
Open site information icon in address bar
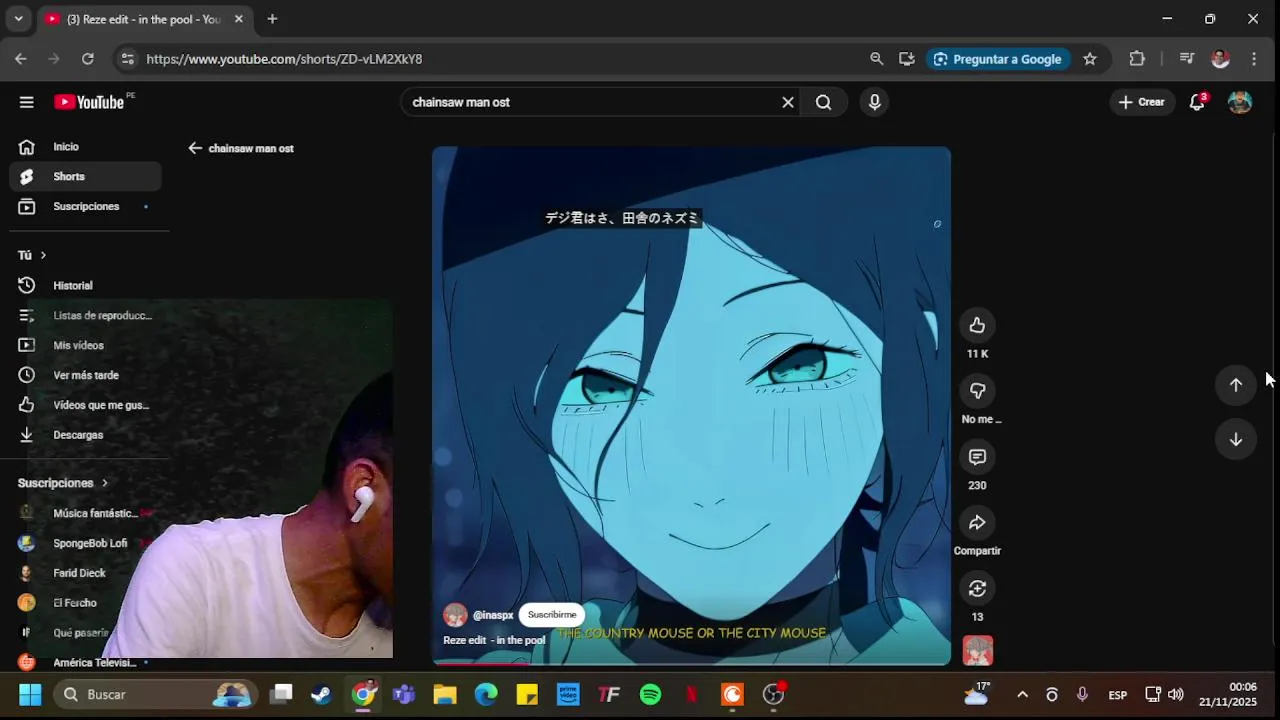click(x=127, y=59)
